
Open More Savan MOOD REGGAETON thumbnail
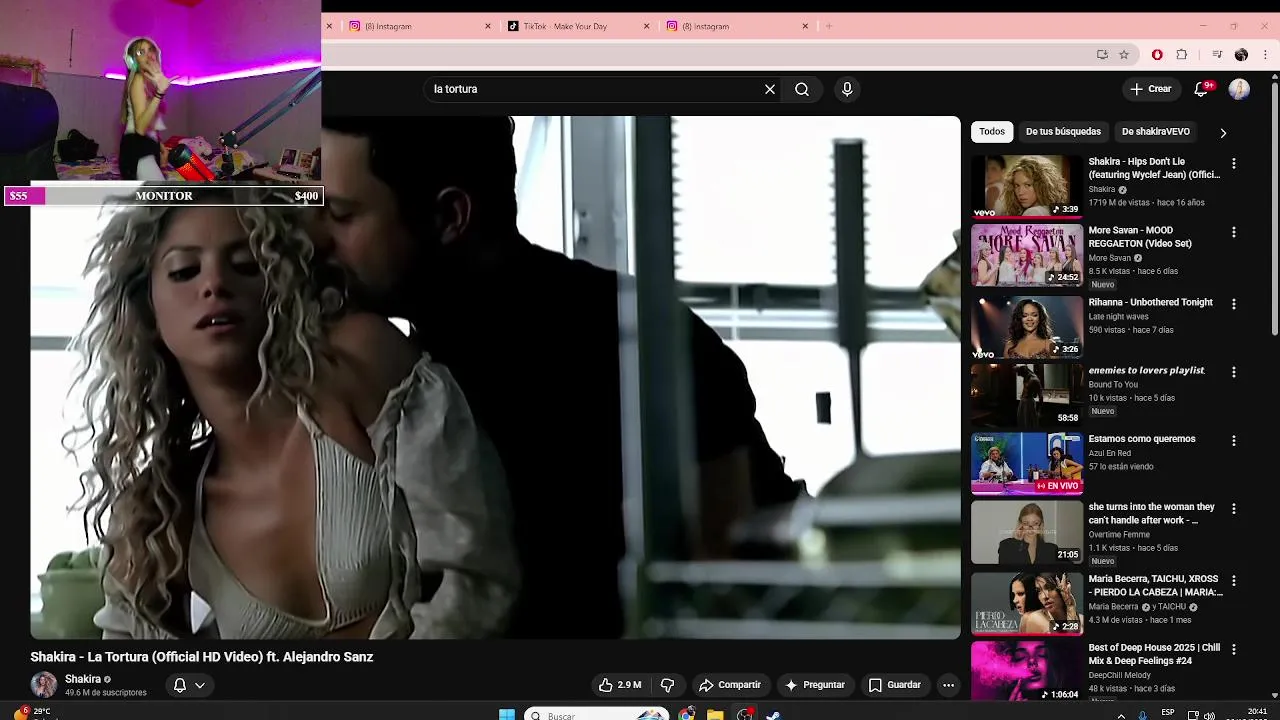coord(1027,255)
